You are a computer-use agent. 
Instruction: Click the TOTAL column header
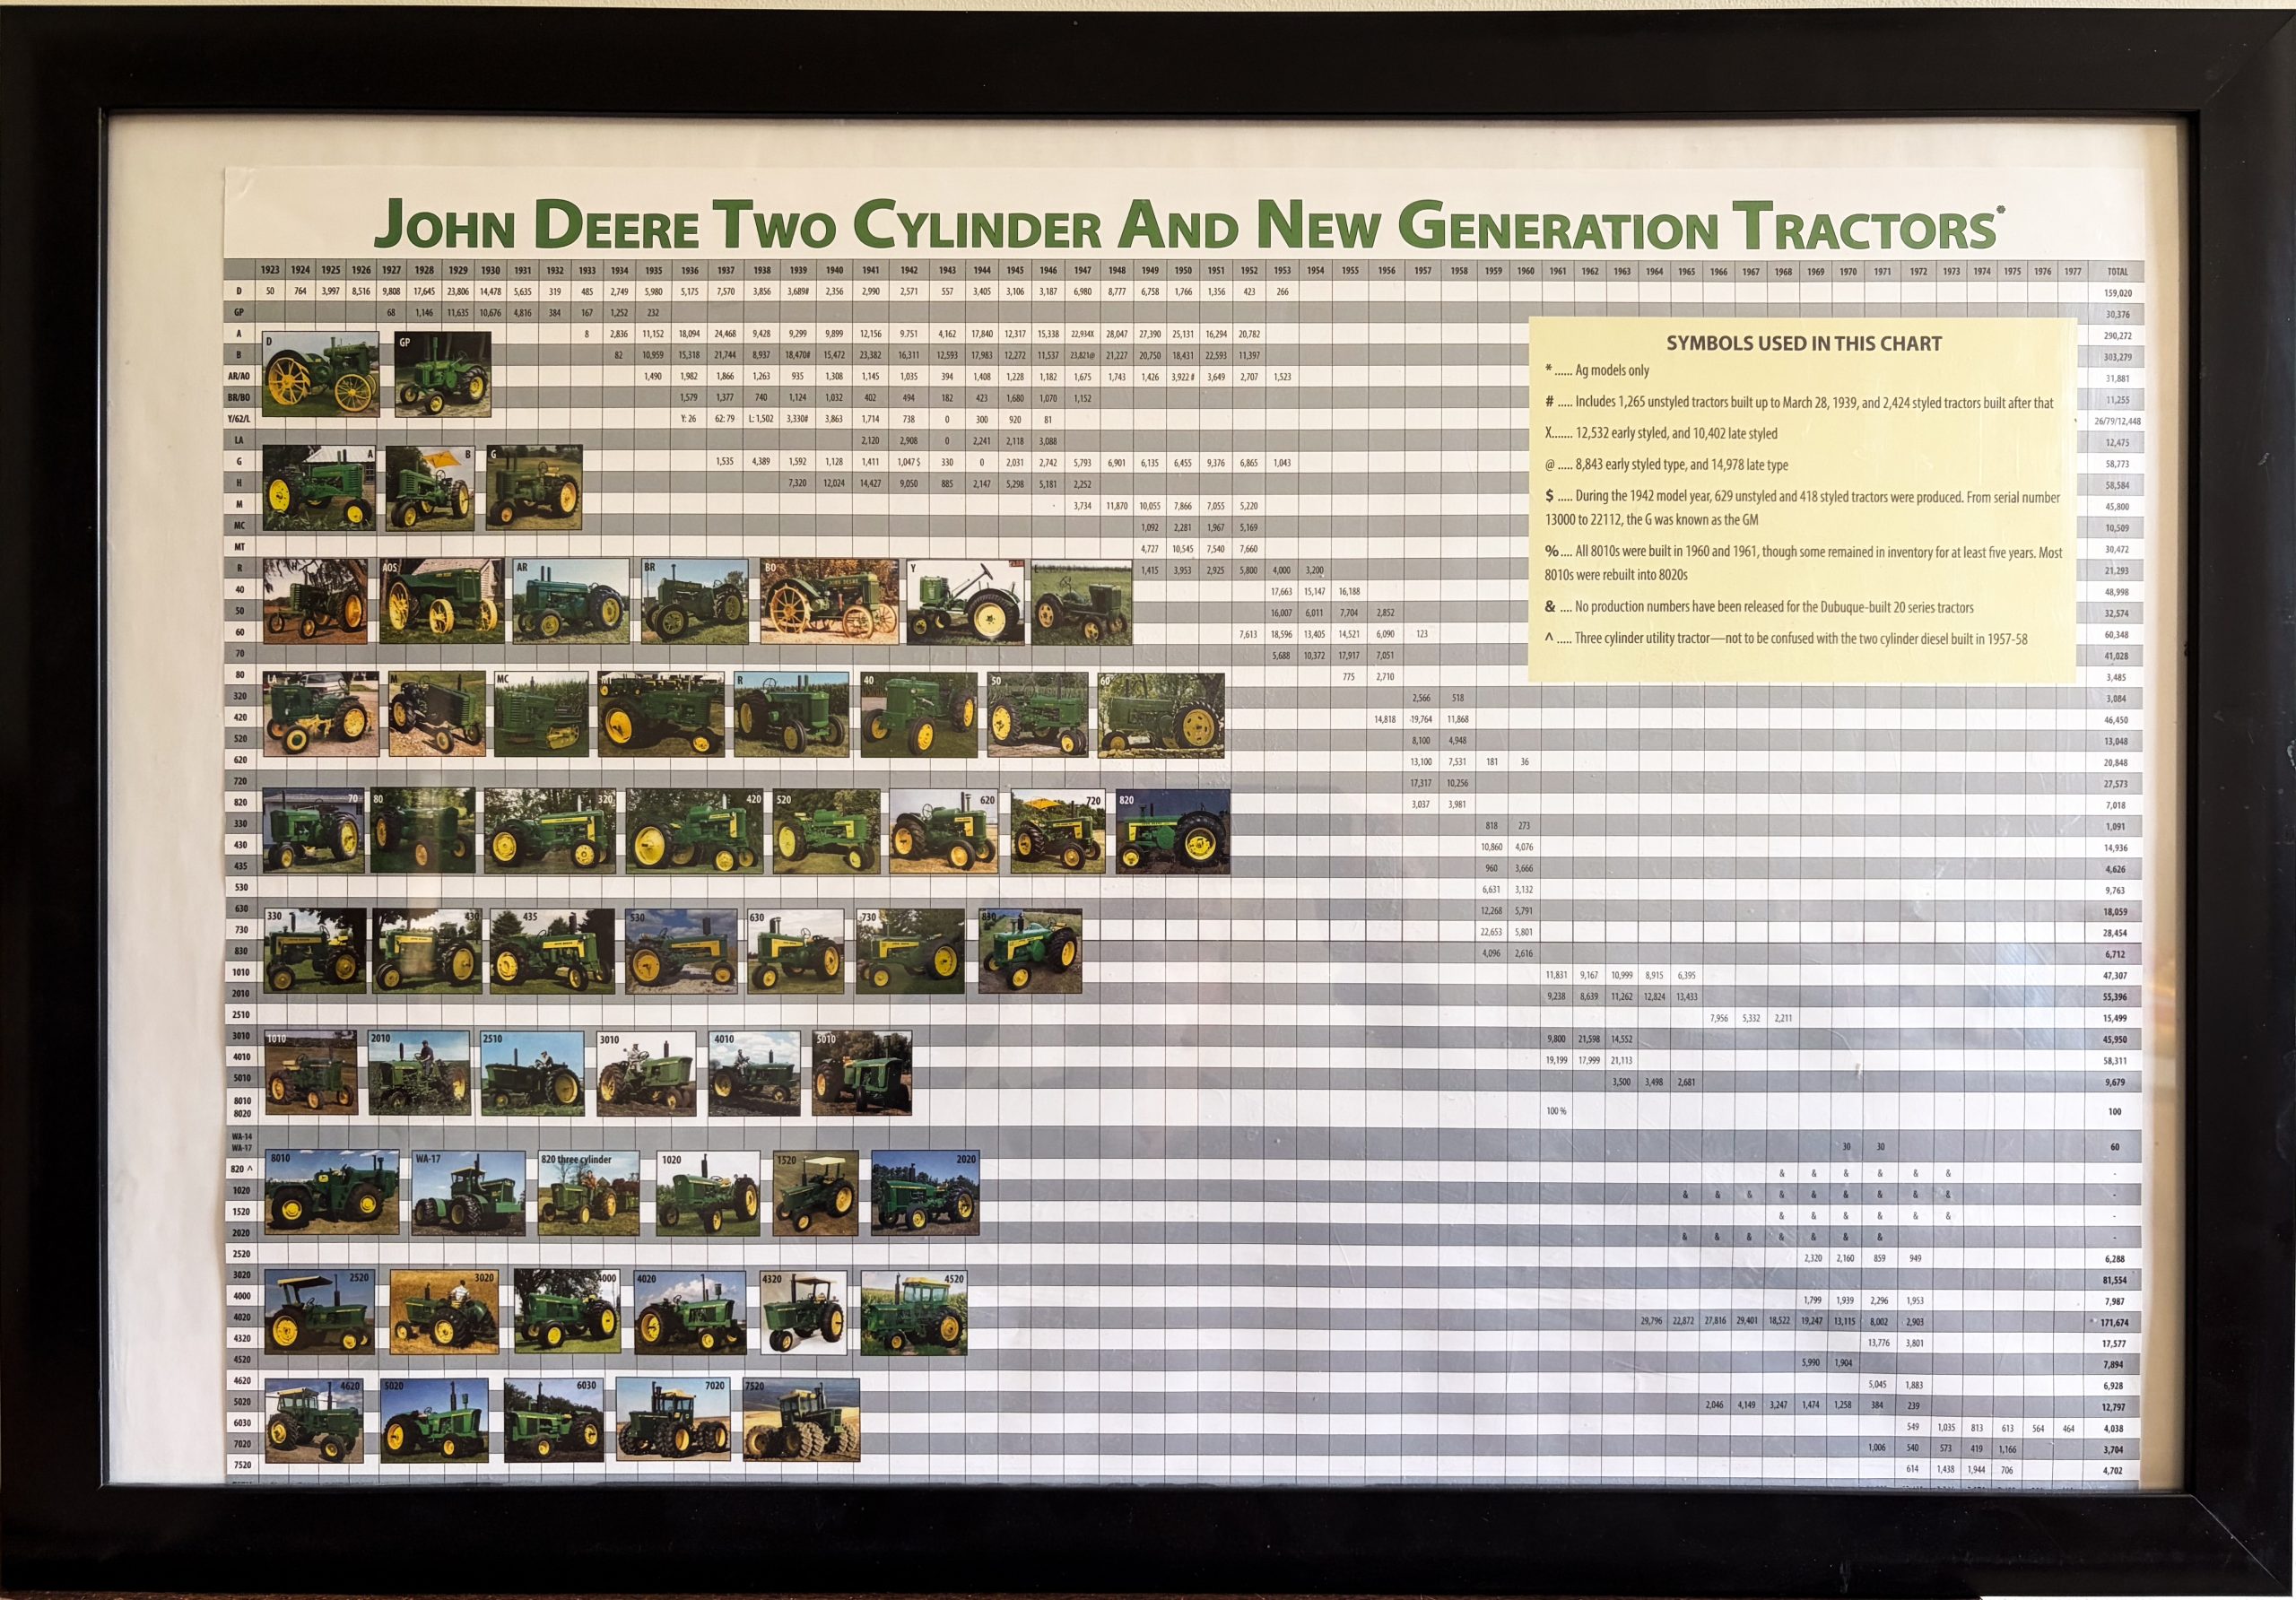click(2118, 272)
